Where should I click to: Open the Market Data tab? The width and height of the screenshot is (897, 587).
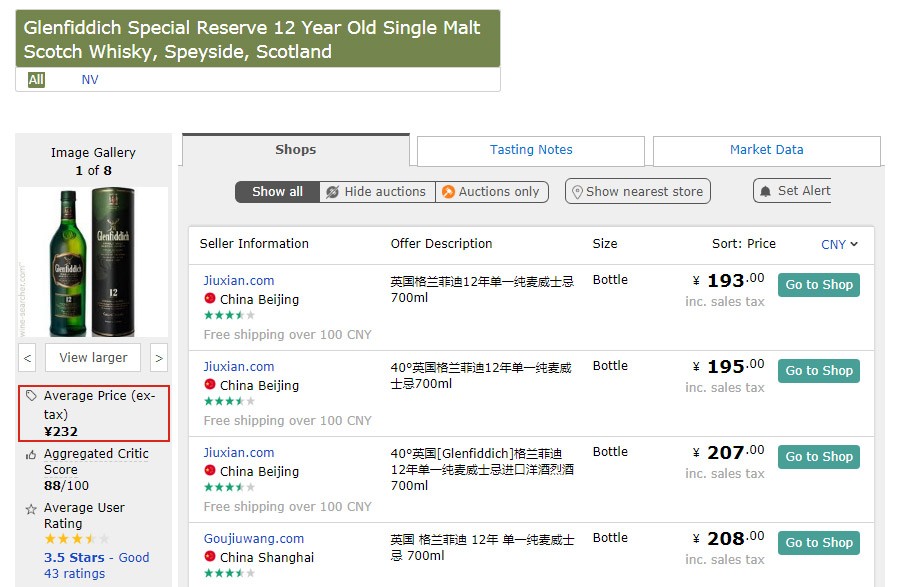pyautogui.click(x=766, y=150)
